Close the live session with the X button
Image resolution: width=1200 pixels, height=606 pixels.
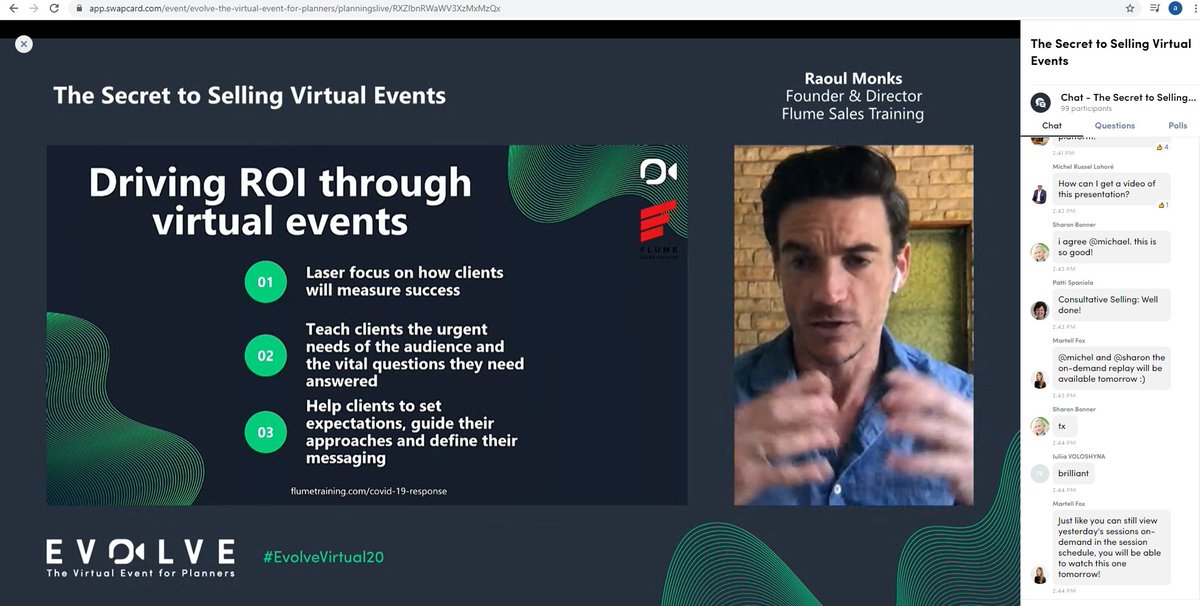pyautogui.click(x=24, y=44)
